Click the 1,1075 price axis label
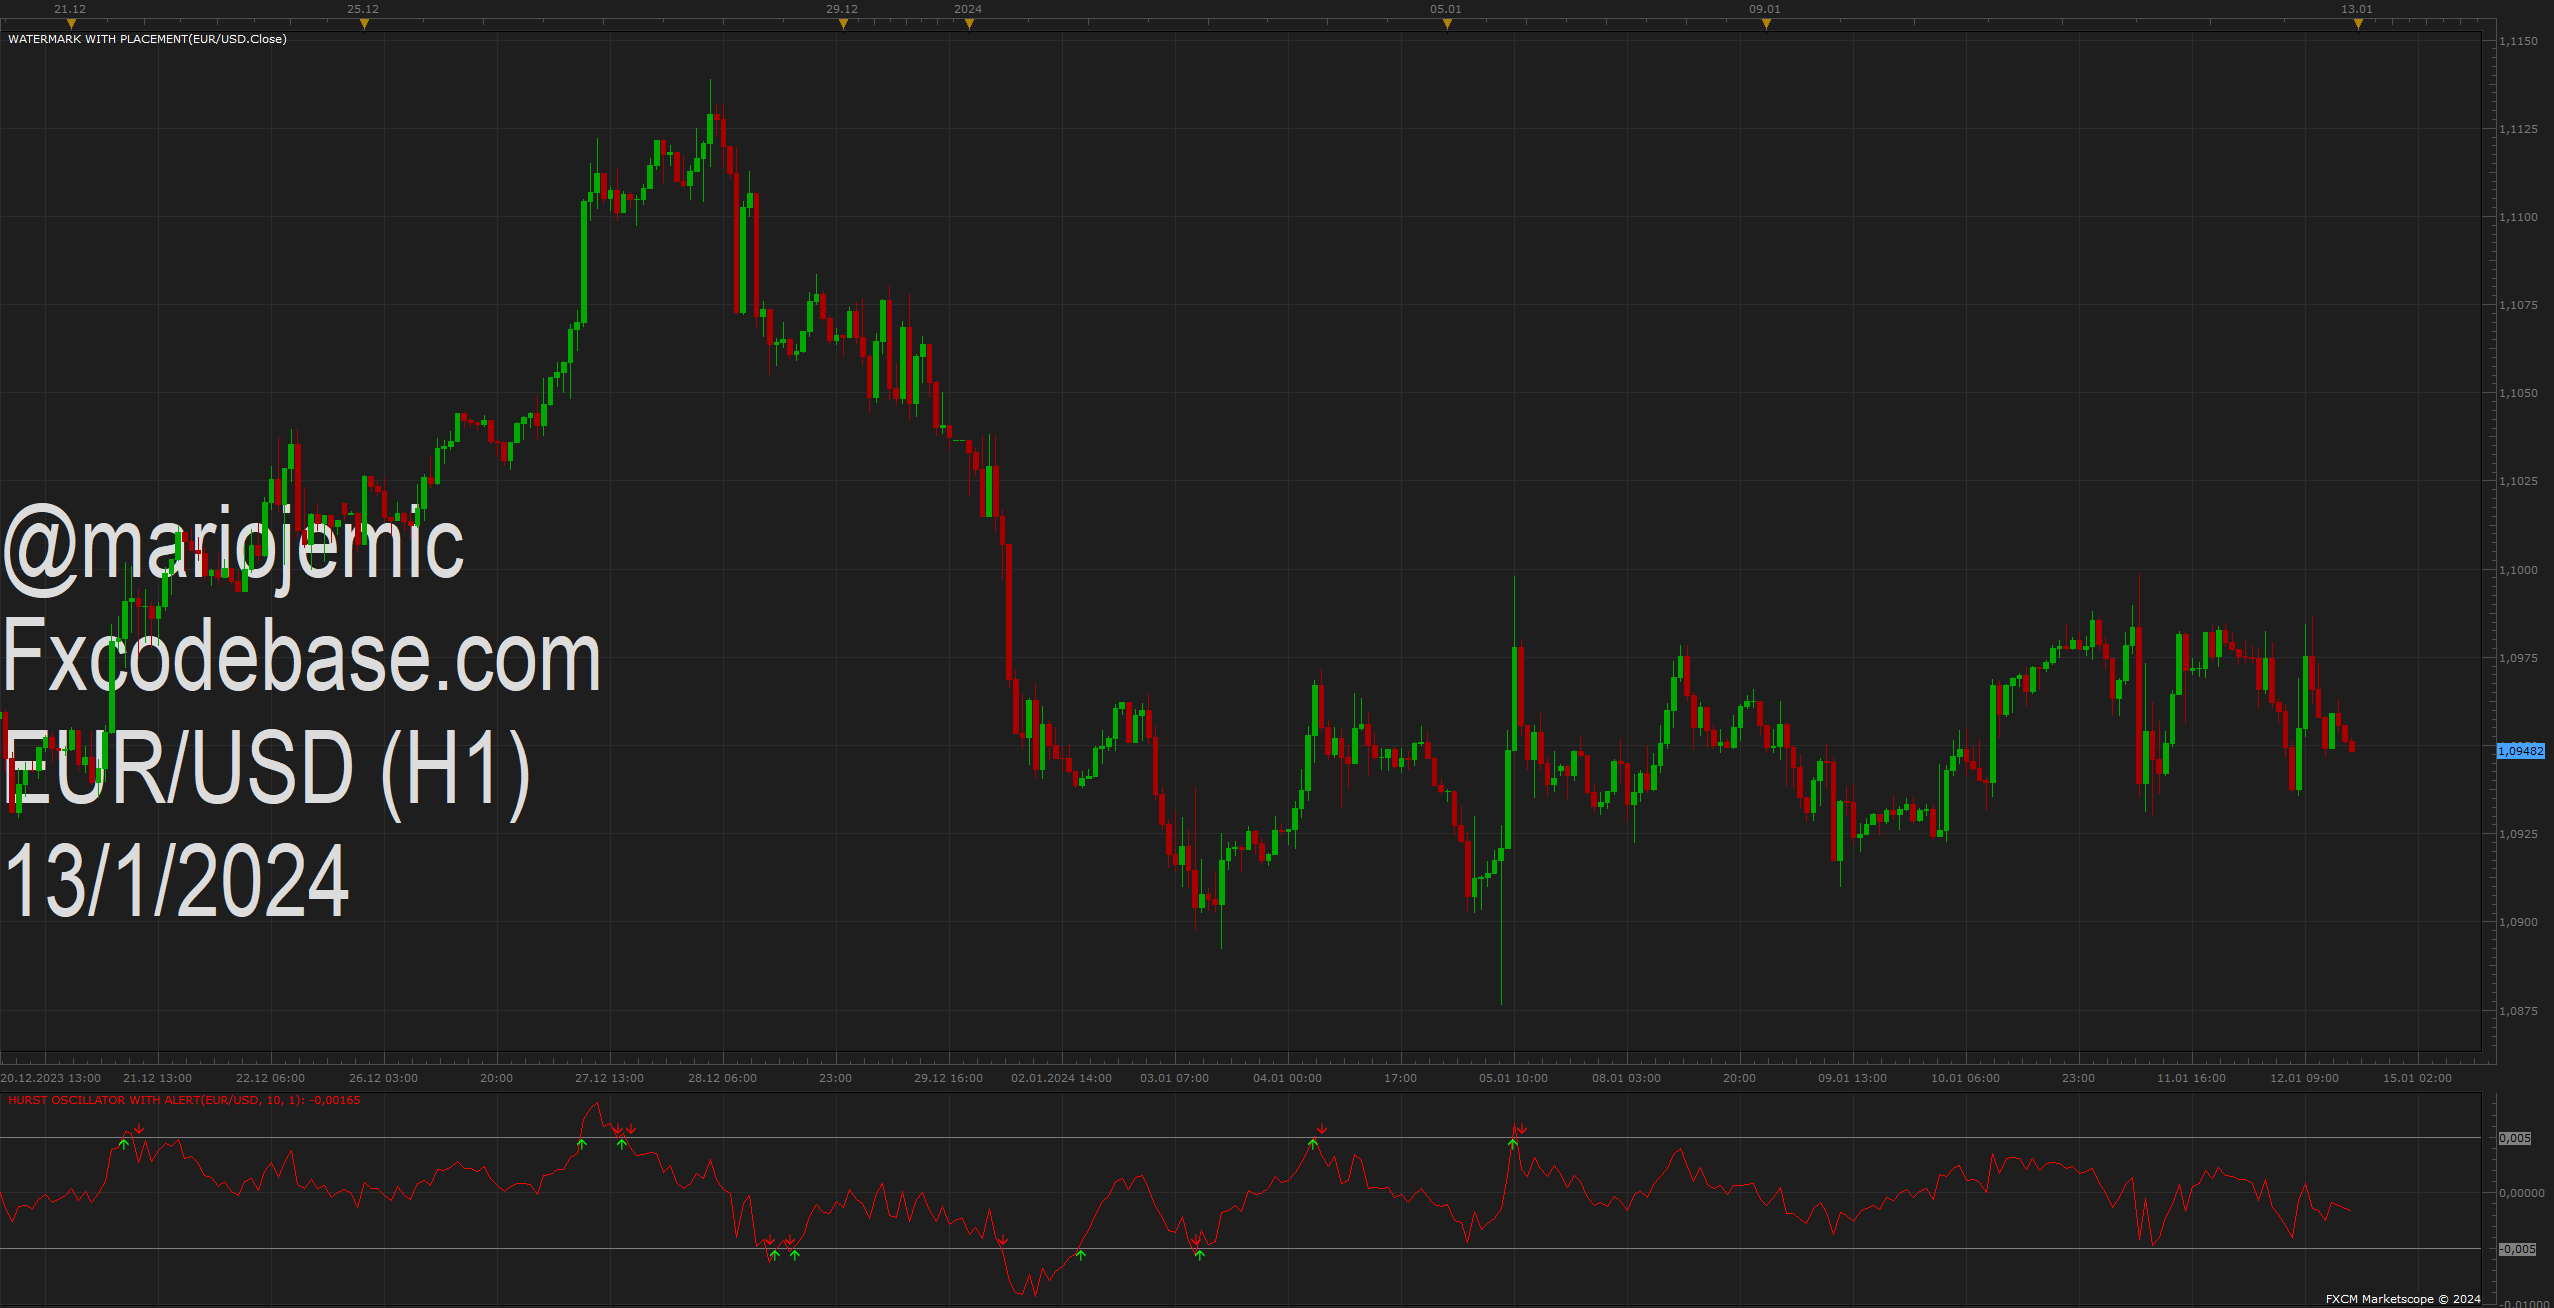The width and height of the screenshot is (2554, 1308). pos(2518,305)
